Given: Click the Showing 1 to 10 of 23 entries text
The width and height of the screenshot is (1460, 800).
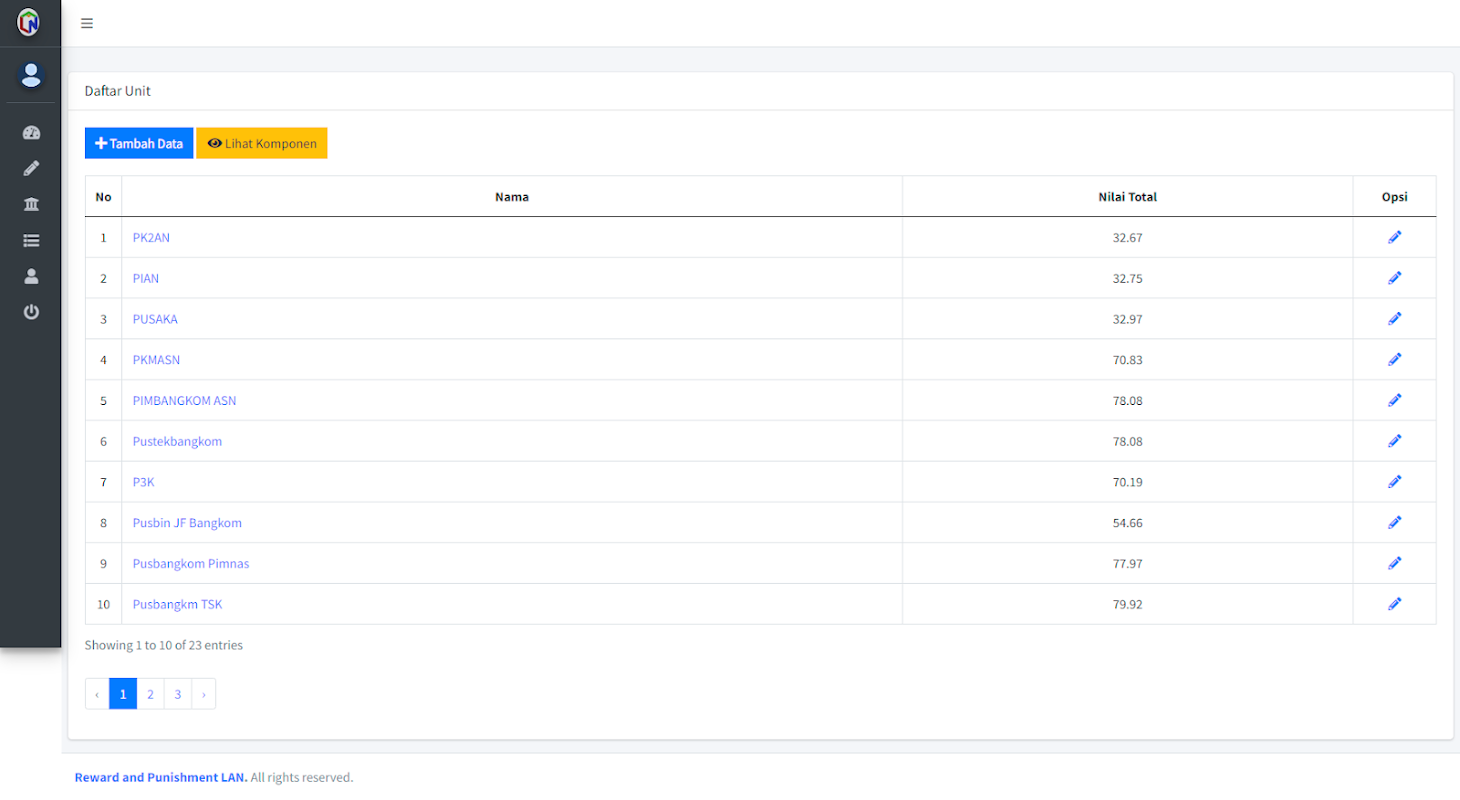Looking at the screenshot, I should point(164,645).
